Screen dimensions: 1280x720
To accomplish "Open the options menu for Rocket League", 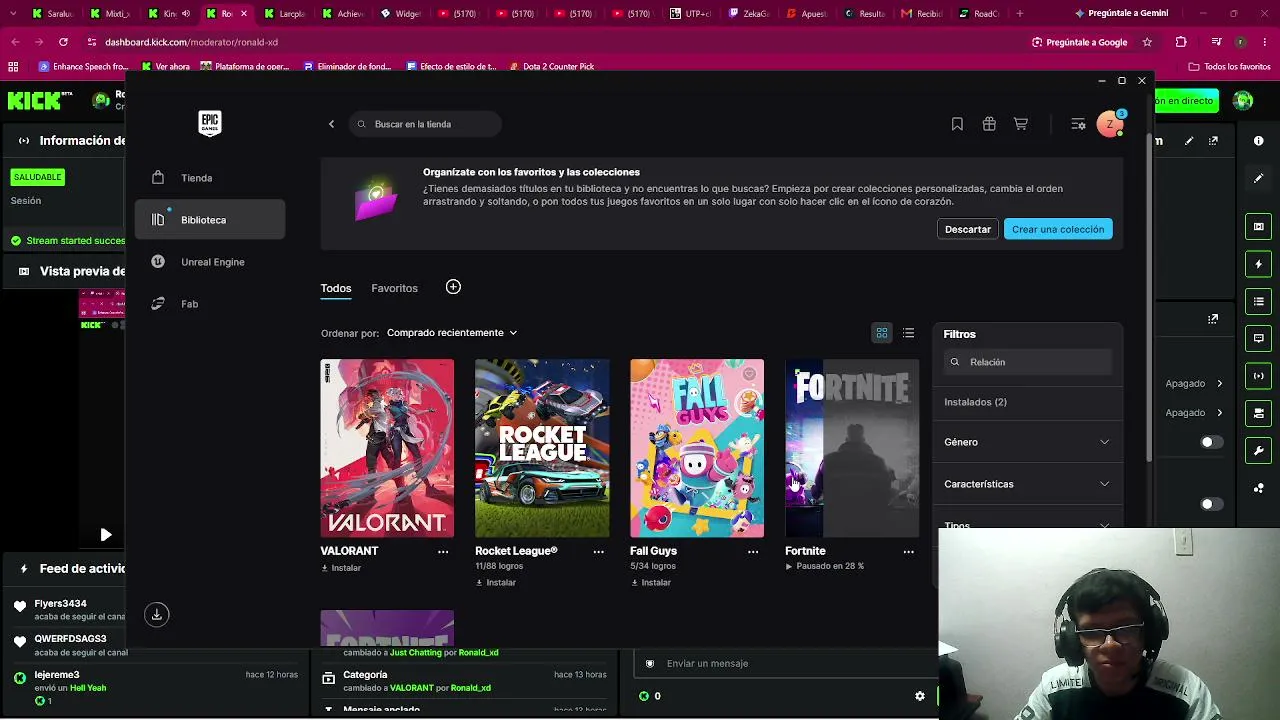I will pos(598,551).
